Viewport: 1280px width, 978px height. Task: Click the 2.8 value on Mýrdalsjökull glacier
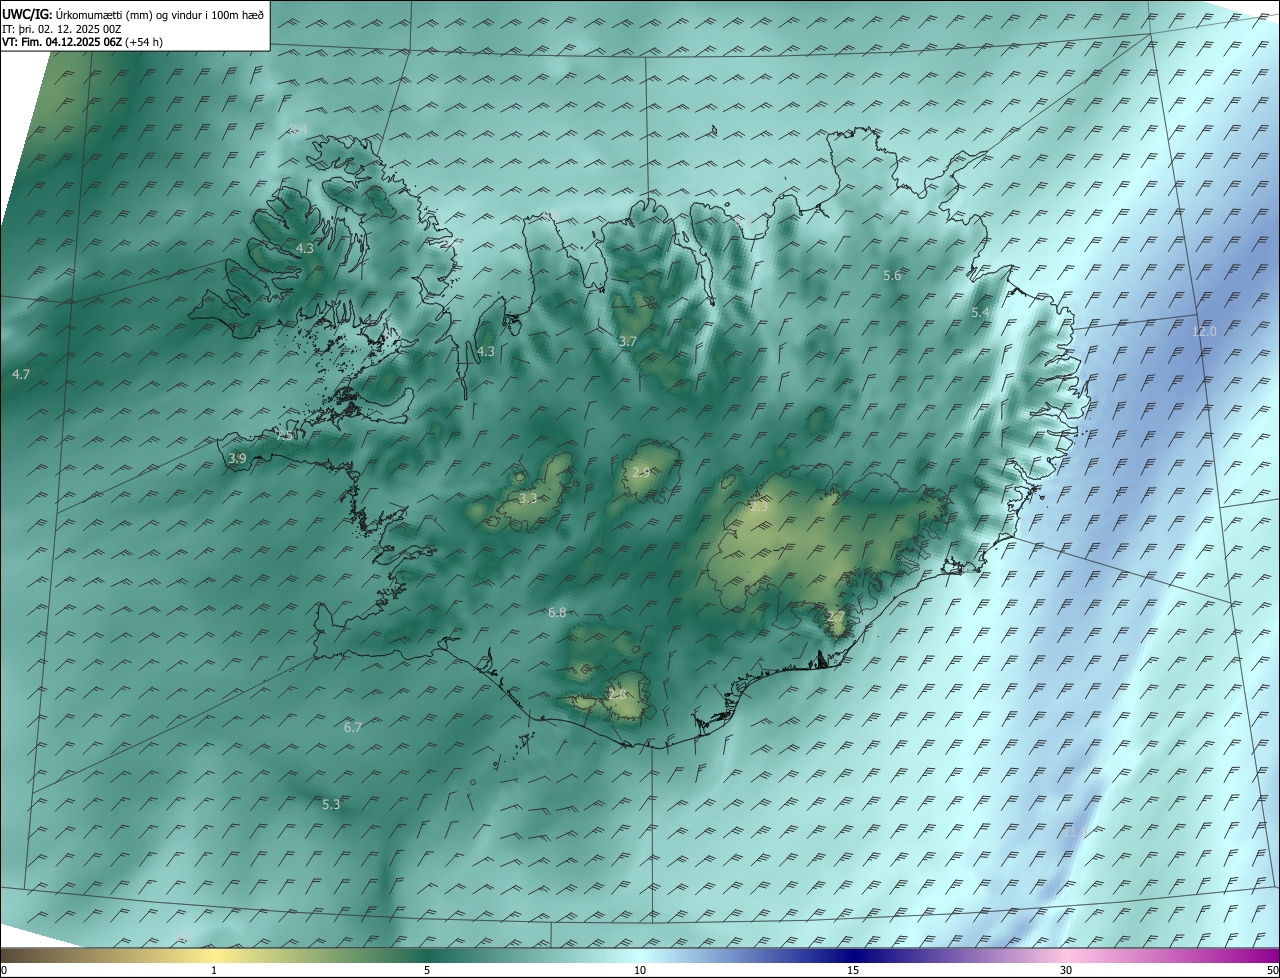click(617, 694)
